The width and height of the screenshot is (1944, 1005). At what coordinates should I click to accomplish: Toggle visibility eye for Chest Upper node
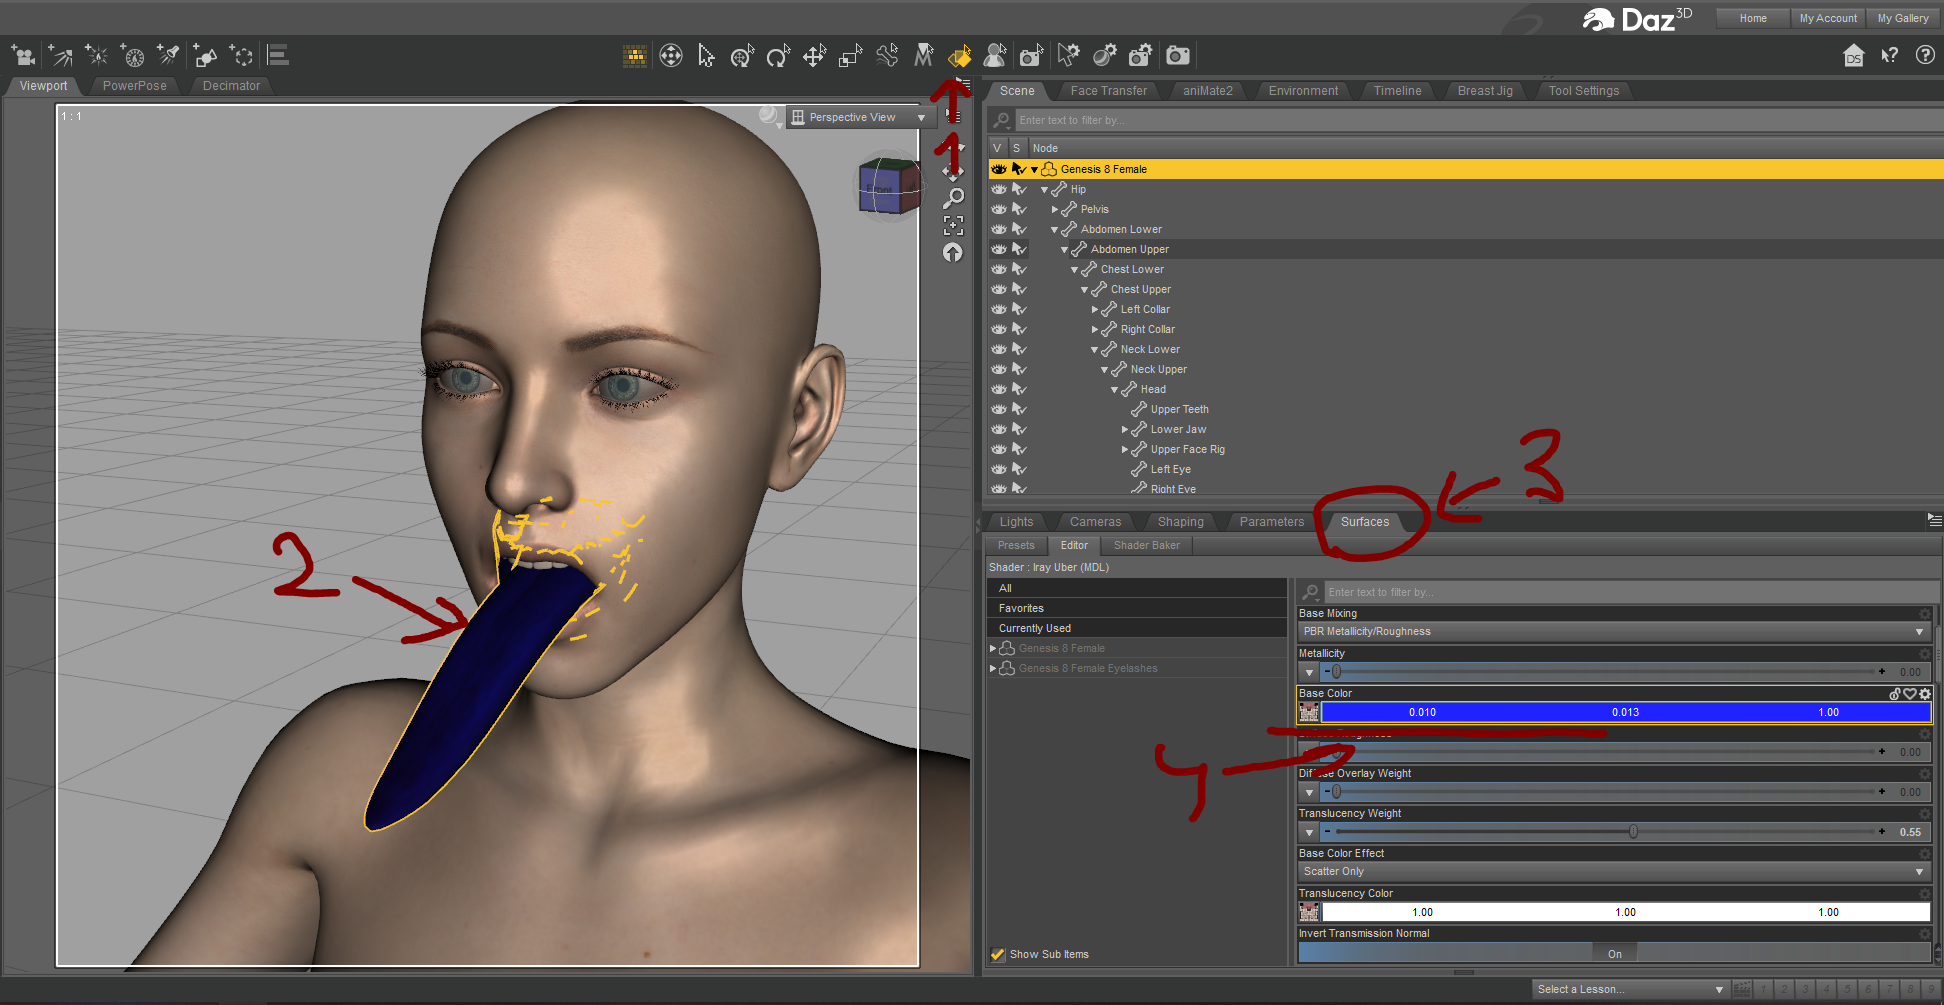[x=999, y=289]
